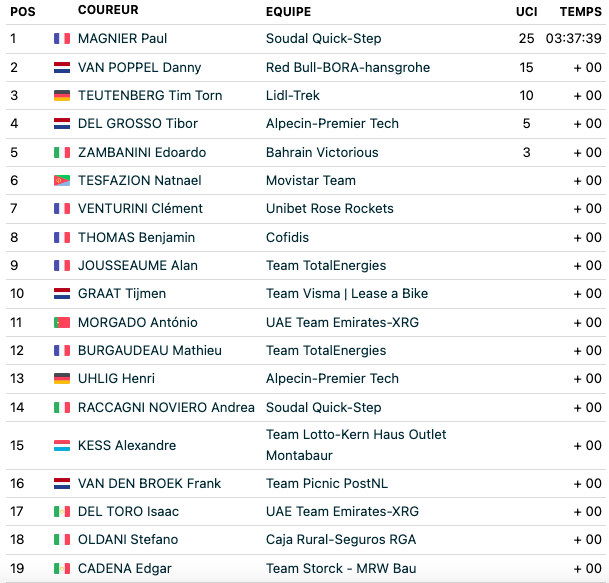Click the Portuguese flag beside MORGADO António
The width and height of the screenshot is (609, 583).
(x=62, y=322)
